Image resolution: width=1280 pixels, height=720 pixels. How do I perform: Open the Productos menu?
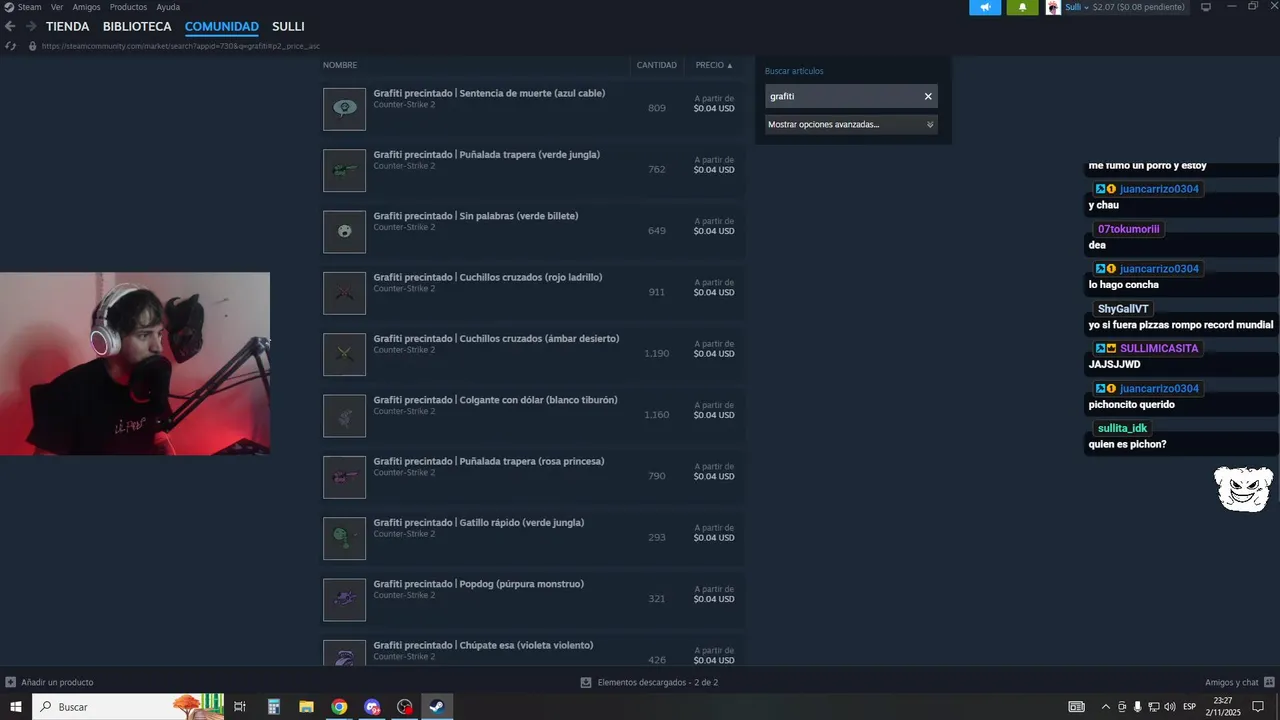pos(128,7)
